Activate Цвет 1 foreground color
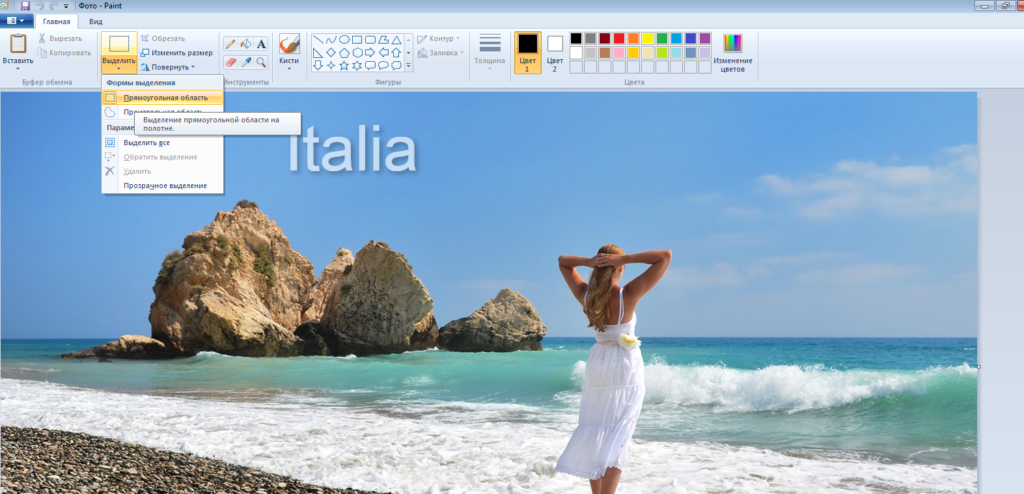Screen dimensions: 1024x494 pyautogui.click(x=527, y=52)
